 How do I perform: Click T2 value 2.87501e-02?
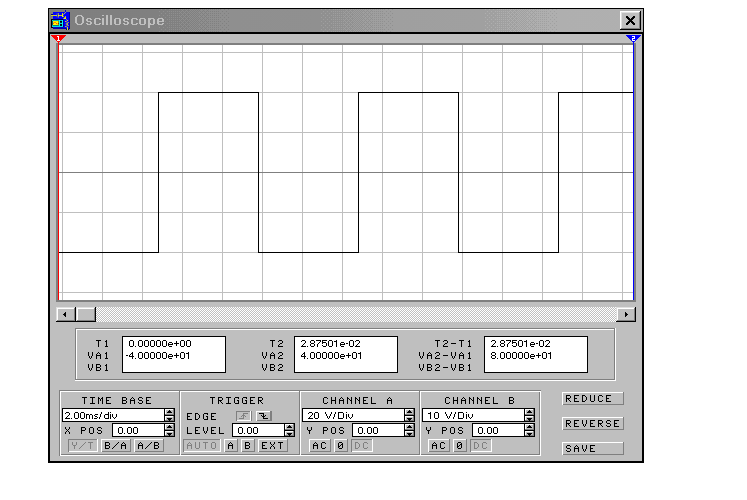pyautogui.click(x=330, y=343)
